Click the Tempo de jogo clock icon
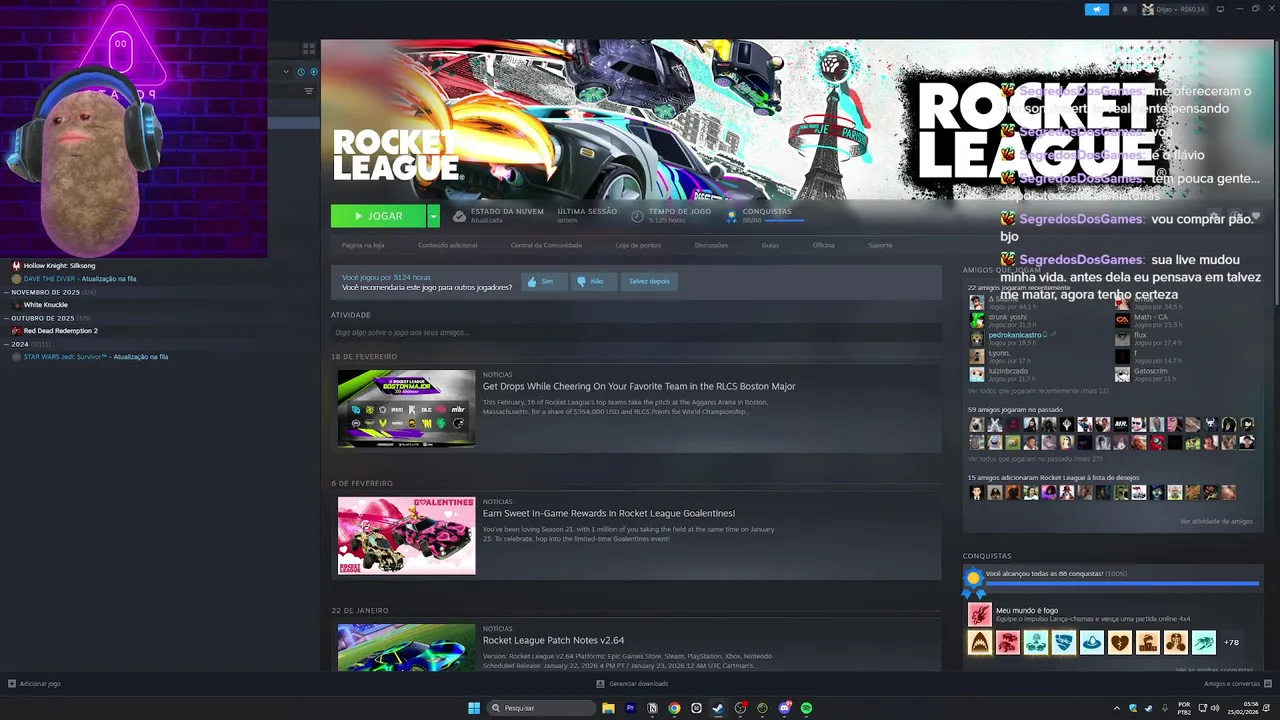 tap(638, 216)
